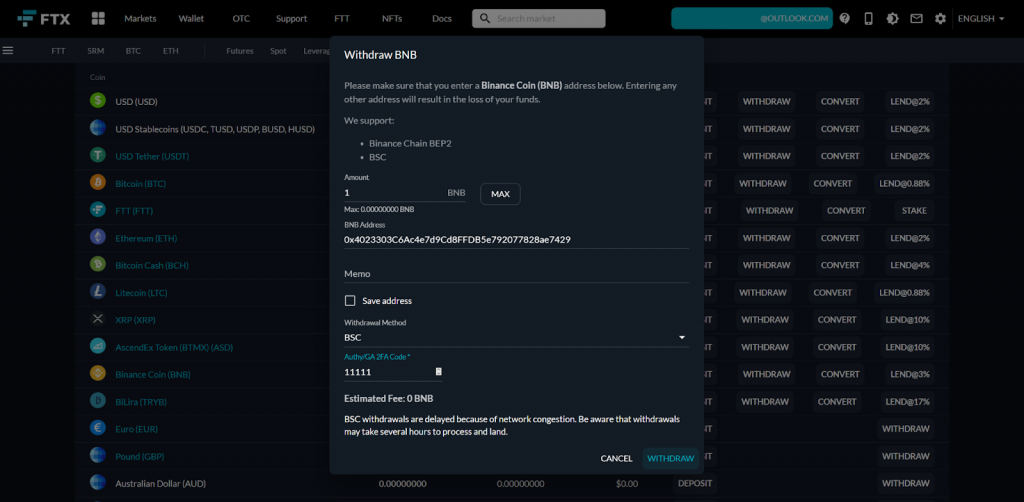Open the Docs menu
The height and width of the screenshot is (502, 1024).
(x=442, y=18)
